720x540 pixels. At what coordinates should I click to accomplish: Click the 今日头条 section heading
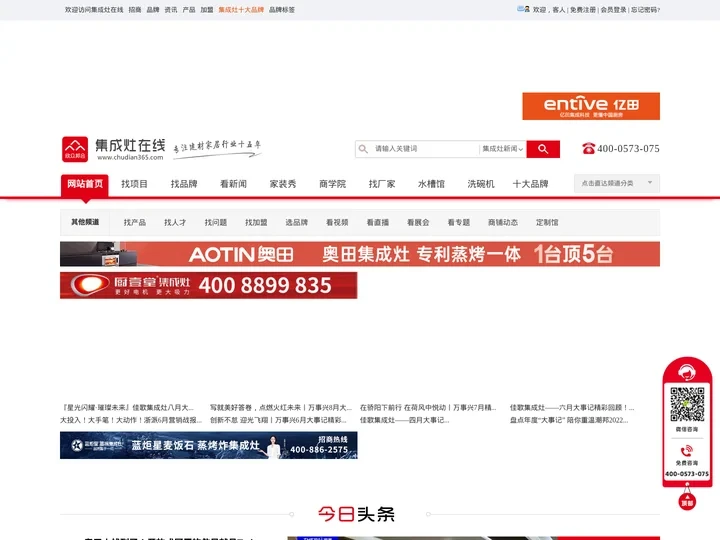point(356,514)
